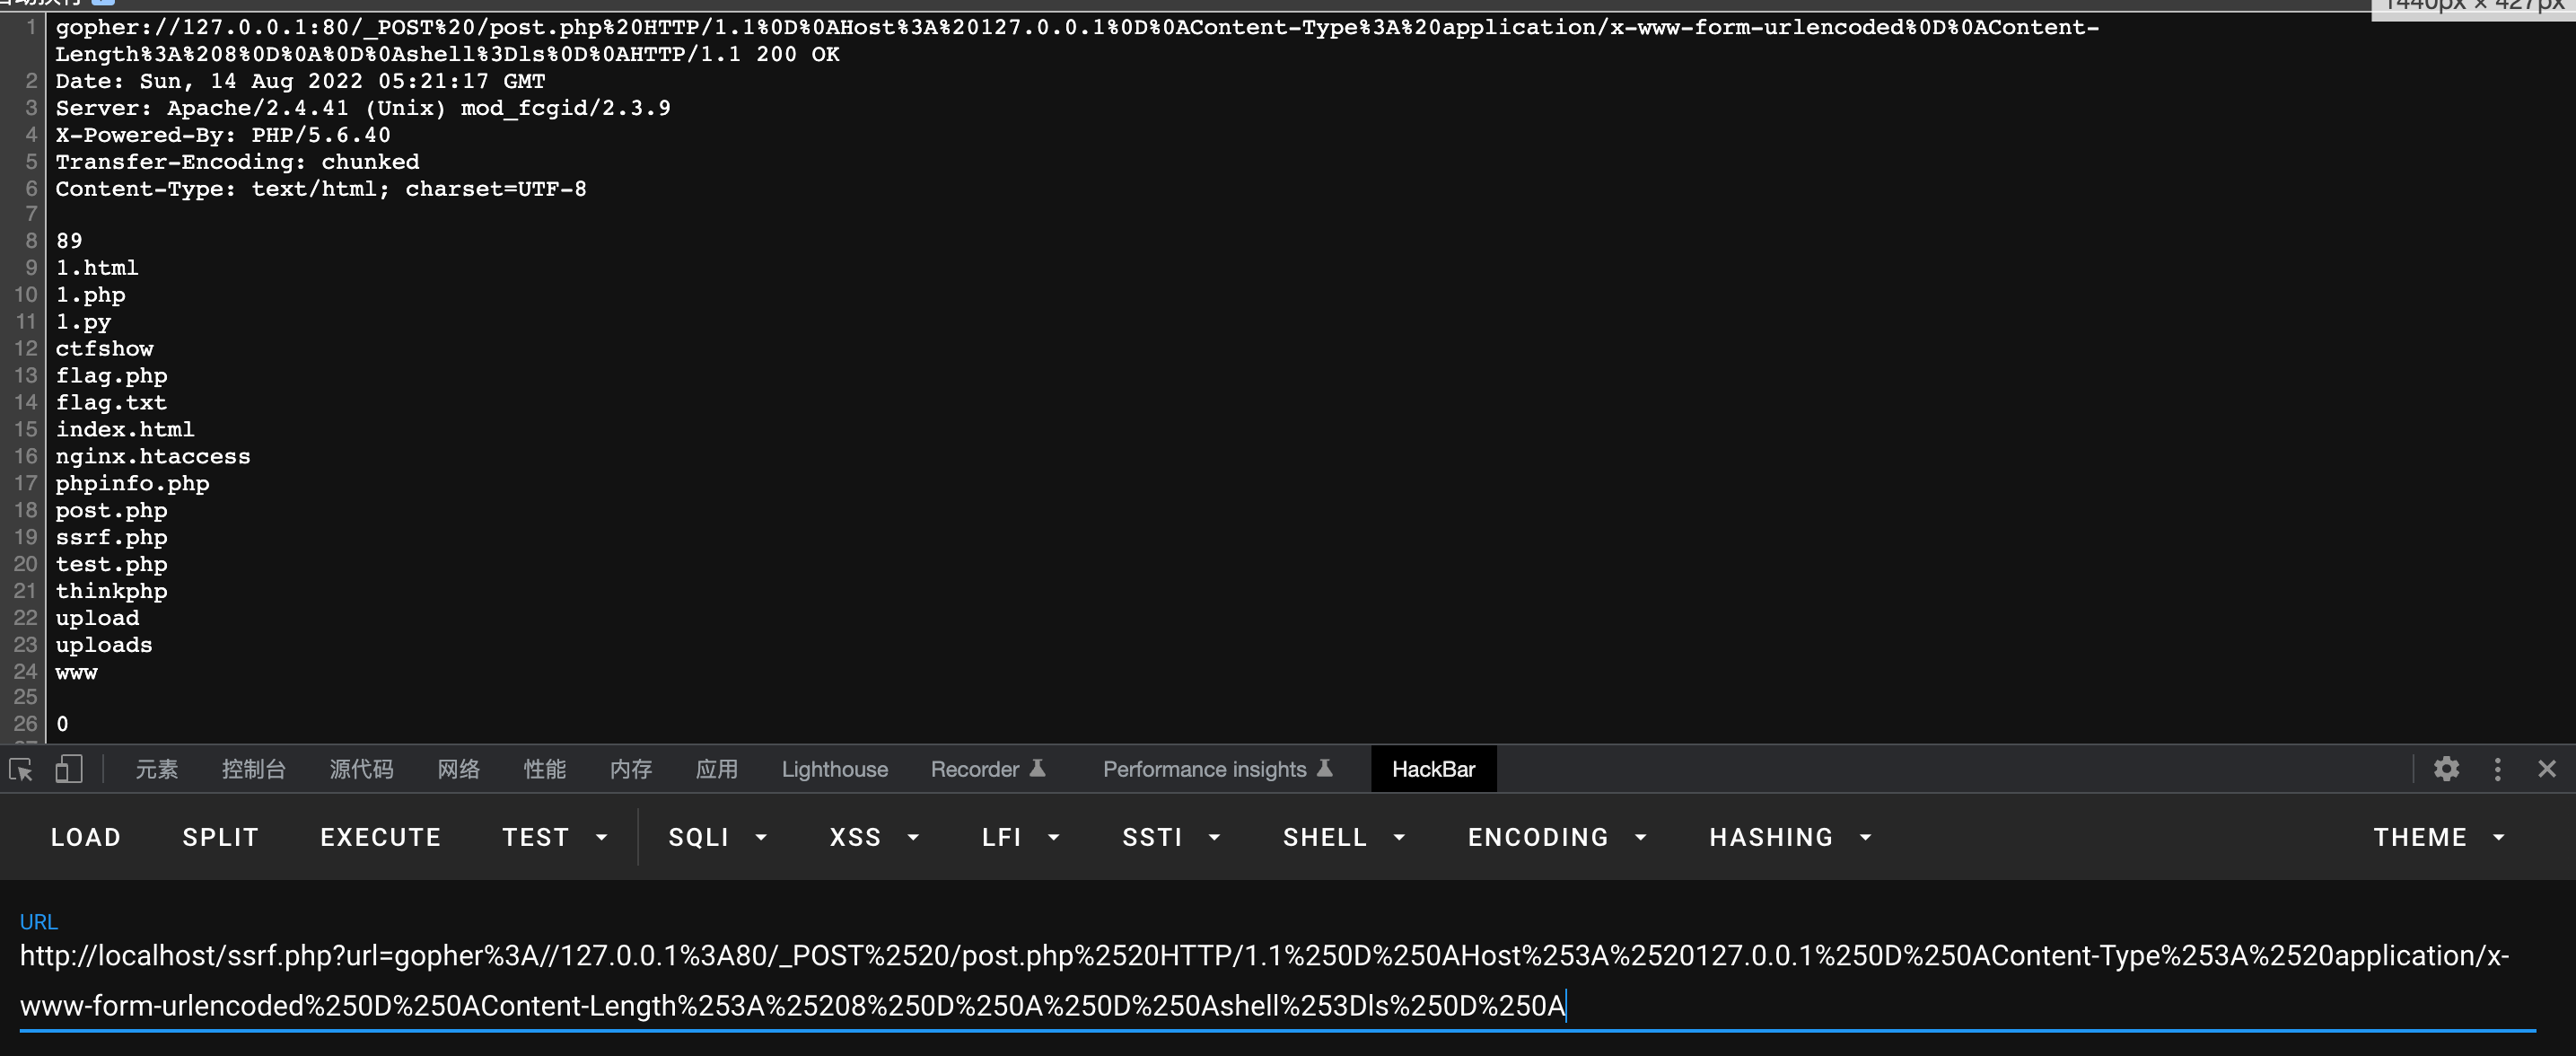This screenshot has height=1056, width=2576.
Task: Toggle the device toolbar icon
Action: [69, 769]
